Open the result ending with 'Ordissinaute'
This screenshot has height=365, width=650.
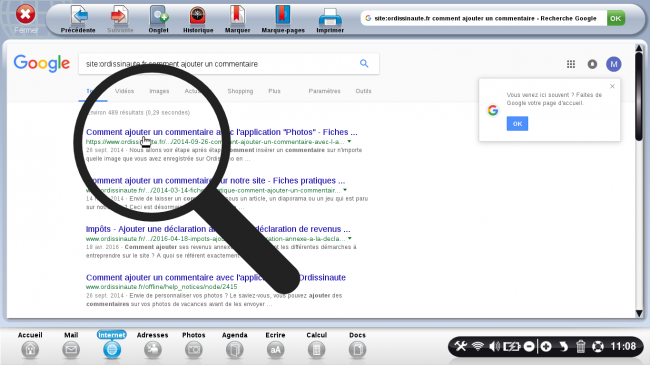[216, 277]
